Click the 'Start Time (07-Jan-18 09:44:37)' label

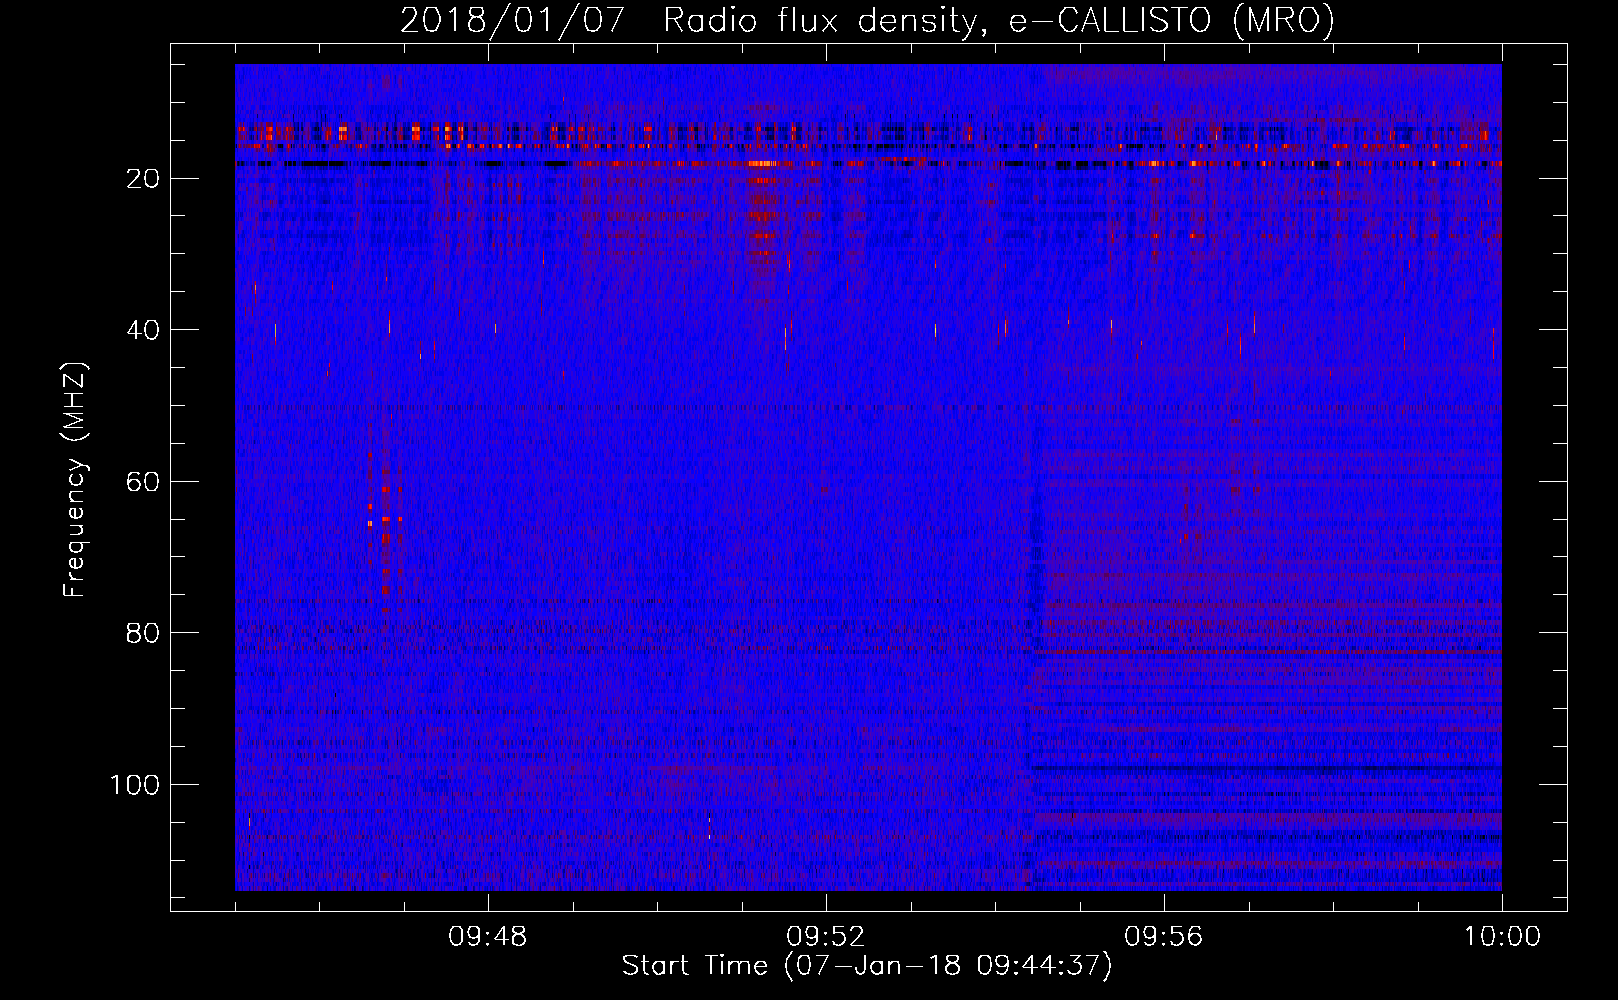click(867, 966)
